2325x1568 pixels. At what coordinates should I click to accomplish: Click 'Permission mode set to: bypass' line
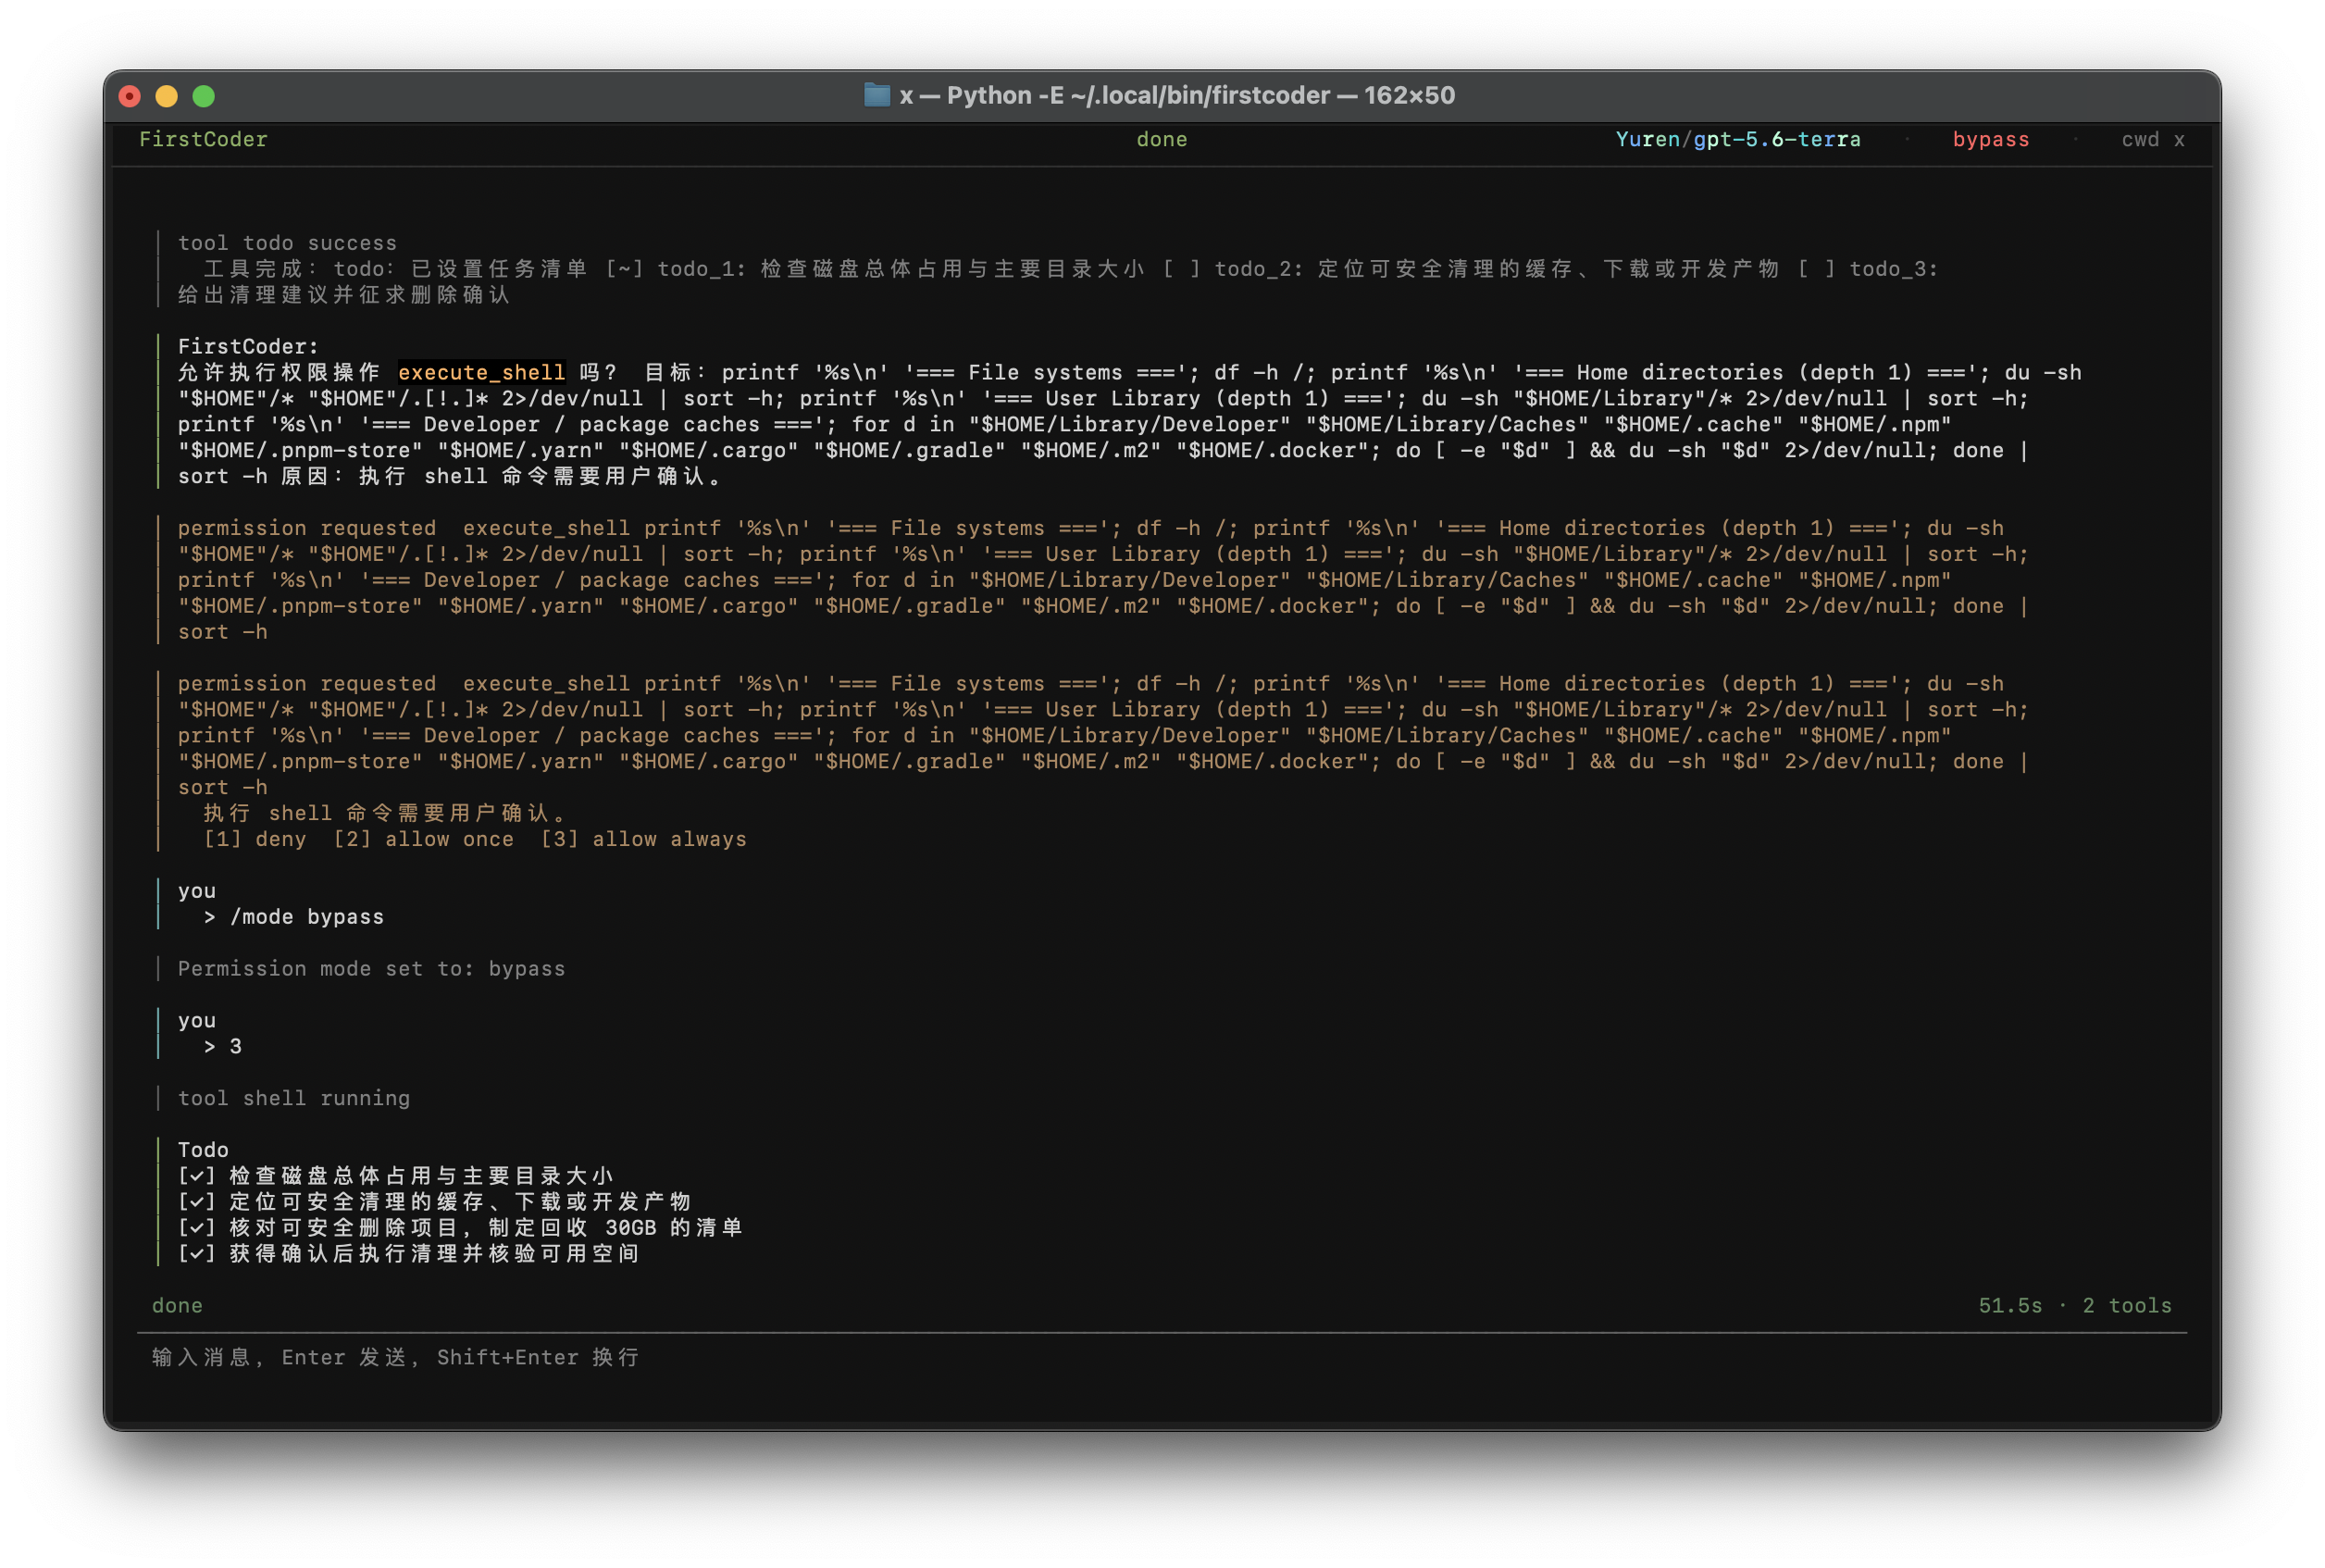[371, 968]
